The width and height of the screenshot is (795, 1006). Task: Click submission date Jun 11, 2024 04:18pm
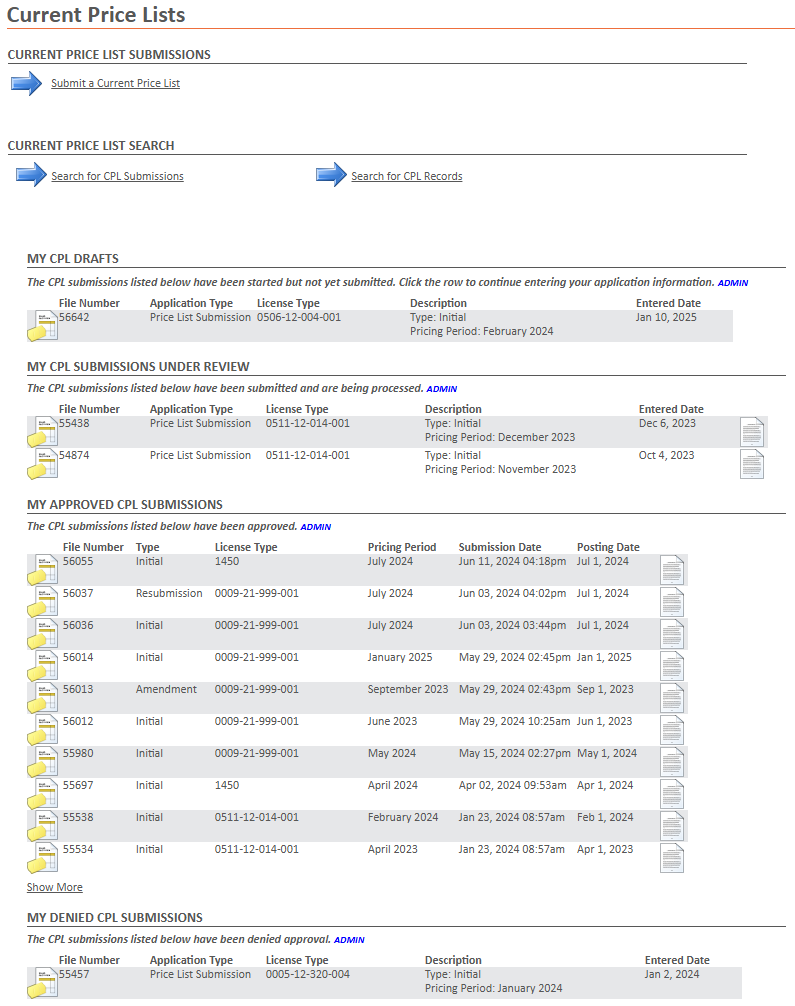click(x=512, y=561)
